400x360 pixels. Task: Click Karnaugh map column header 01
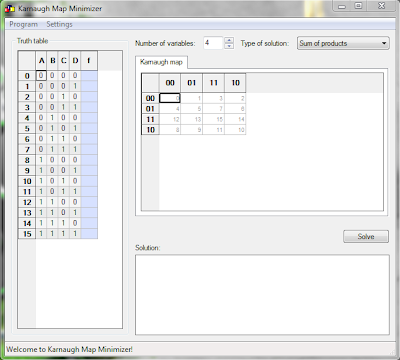click(192, 83)
